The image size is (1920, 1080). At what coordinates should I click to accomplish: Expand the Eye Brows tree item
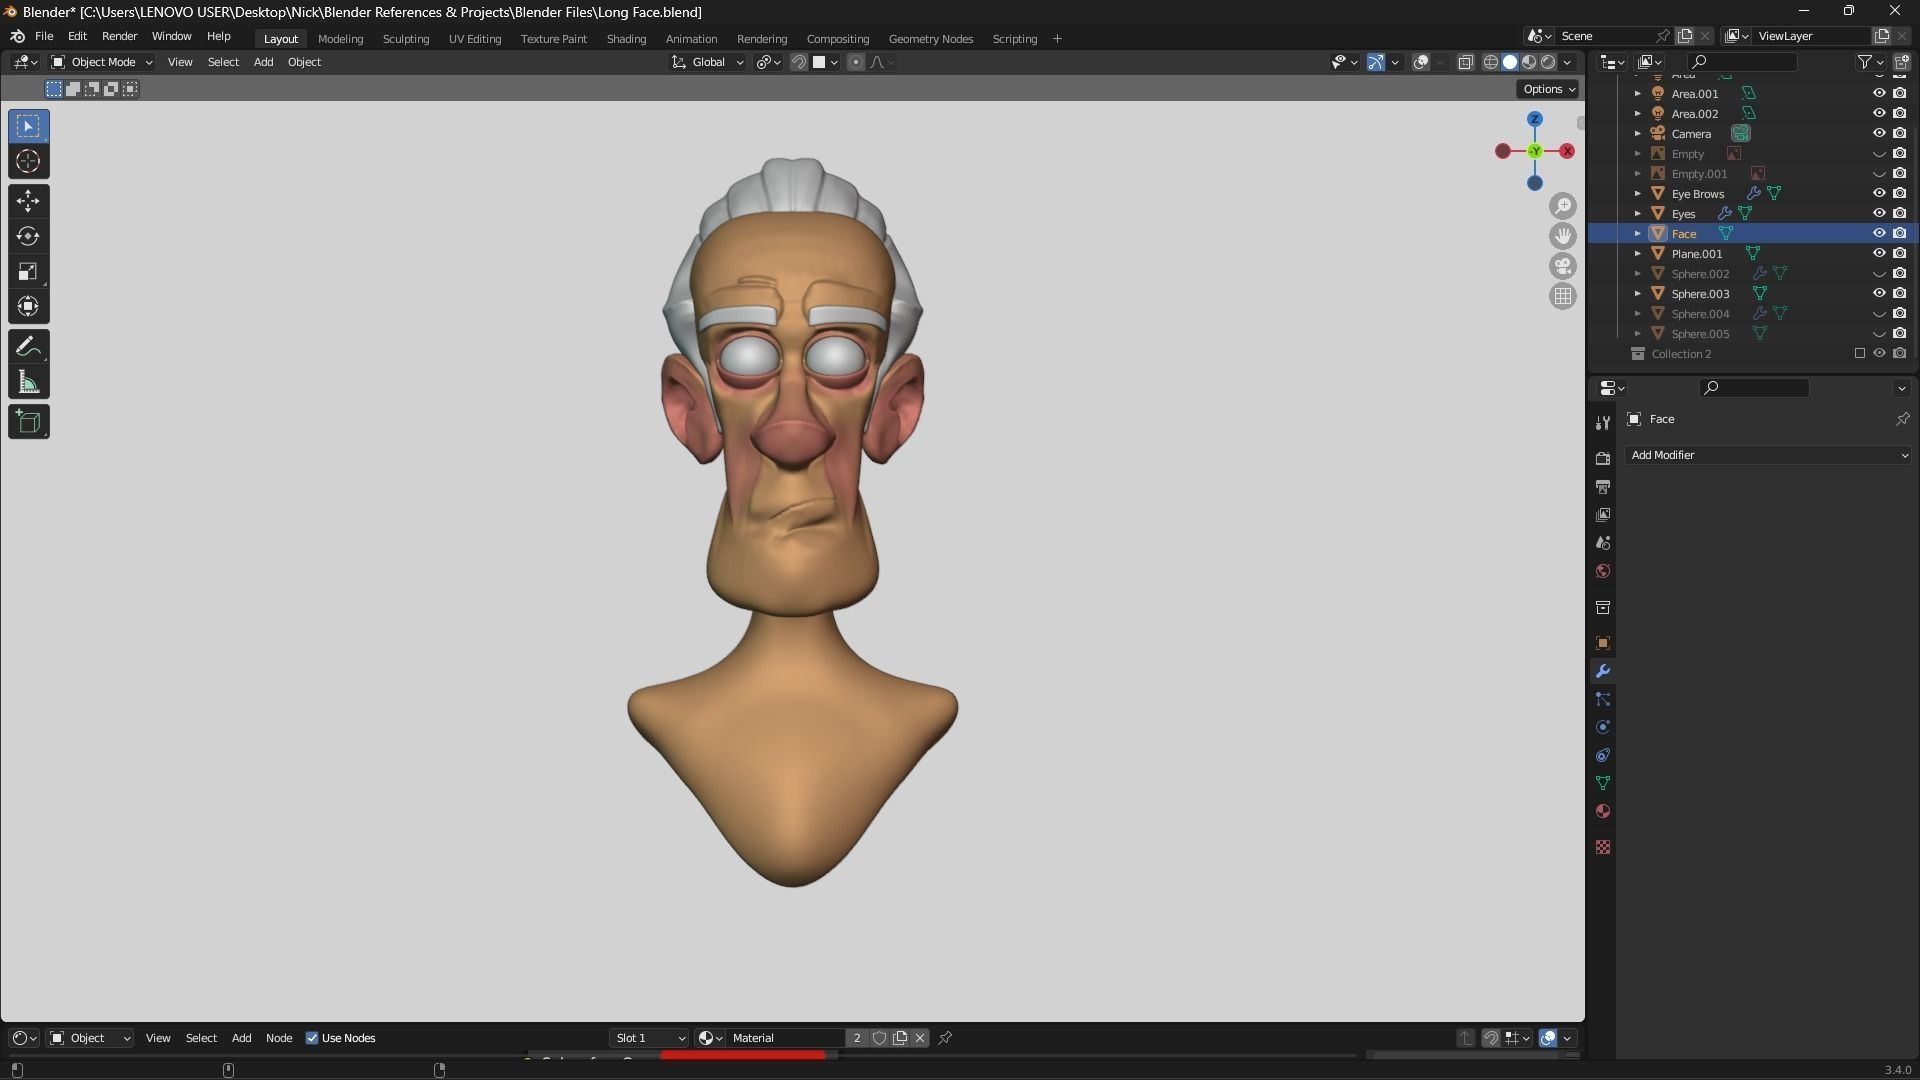coord(1638,193)
